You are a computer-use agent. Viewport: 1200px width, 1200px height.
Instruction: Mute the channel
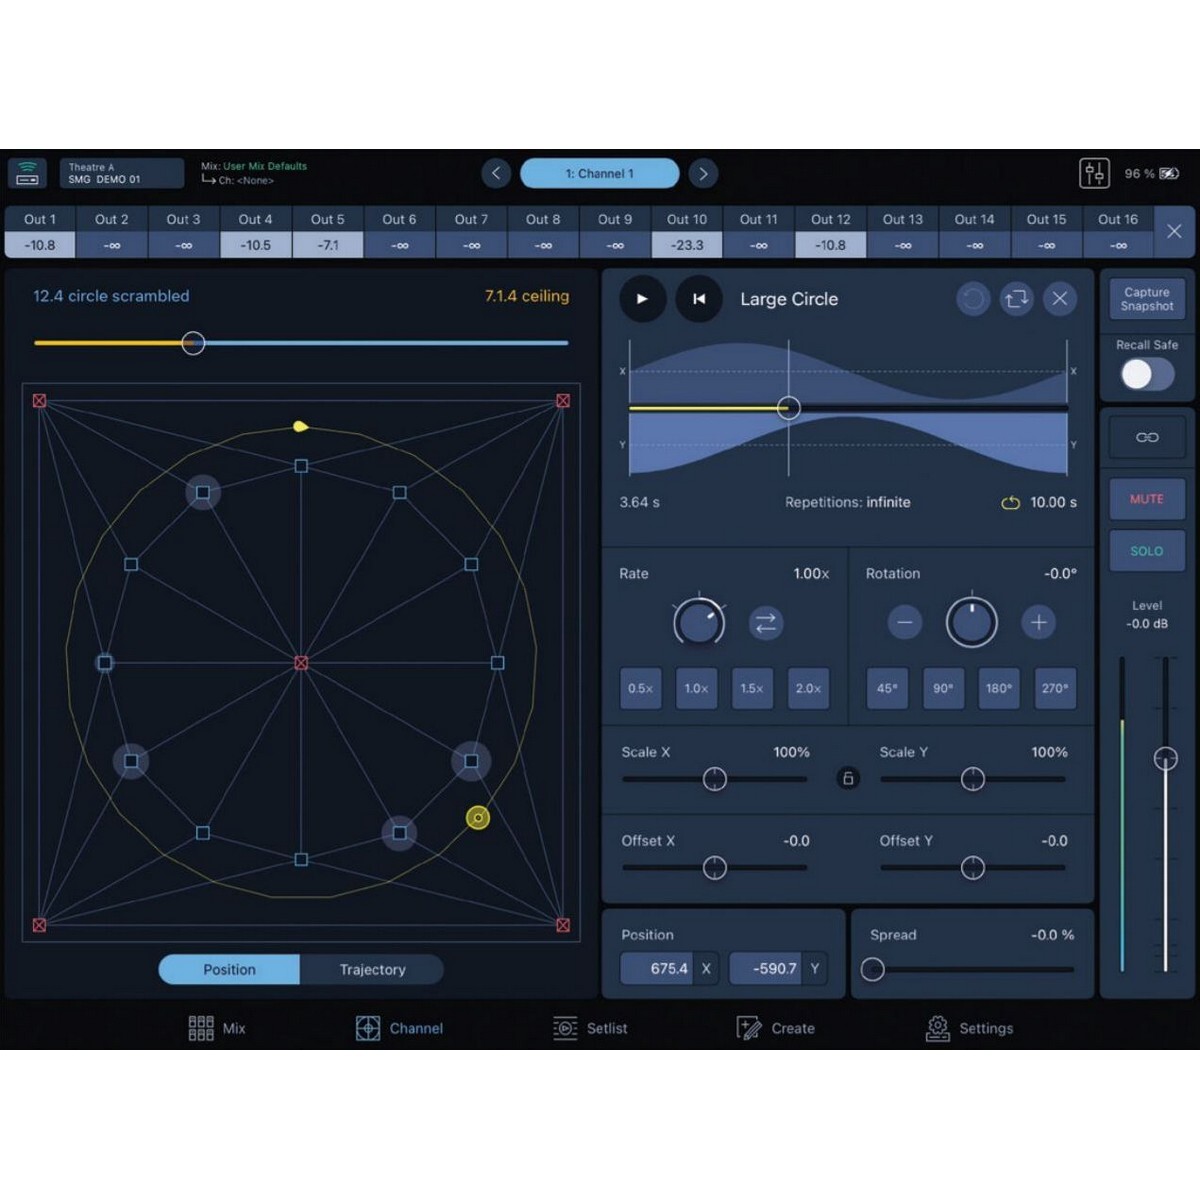(1146, 499)
